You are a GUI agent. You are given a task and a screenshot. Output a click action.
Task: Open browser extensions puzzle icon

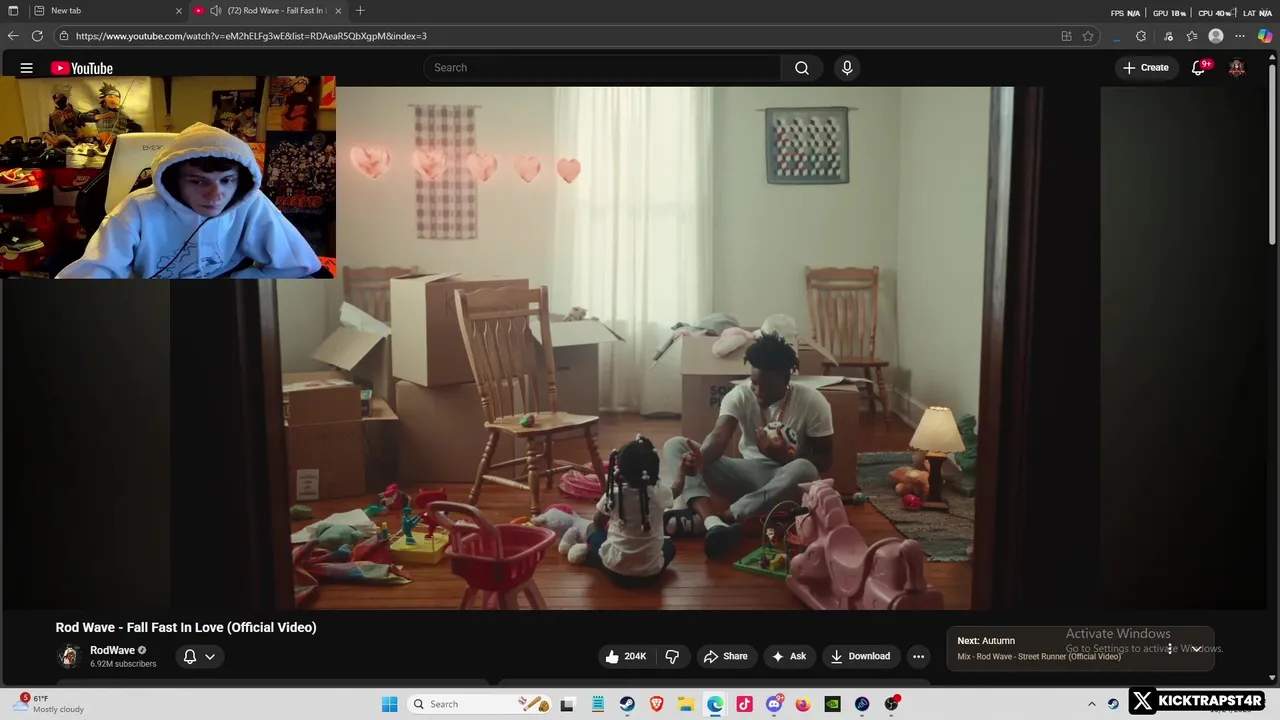pos(1141,36)
